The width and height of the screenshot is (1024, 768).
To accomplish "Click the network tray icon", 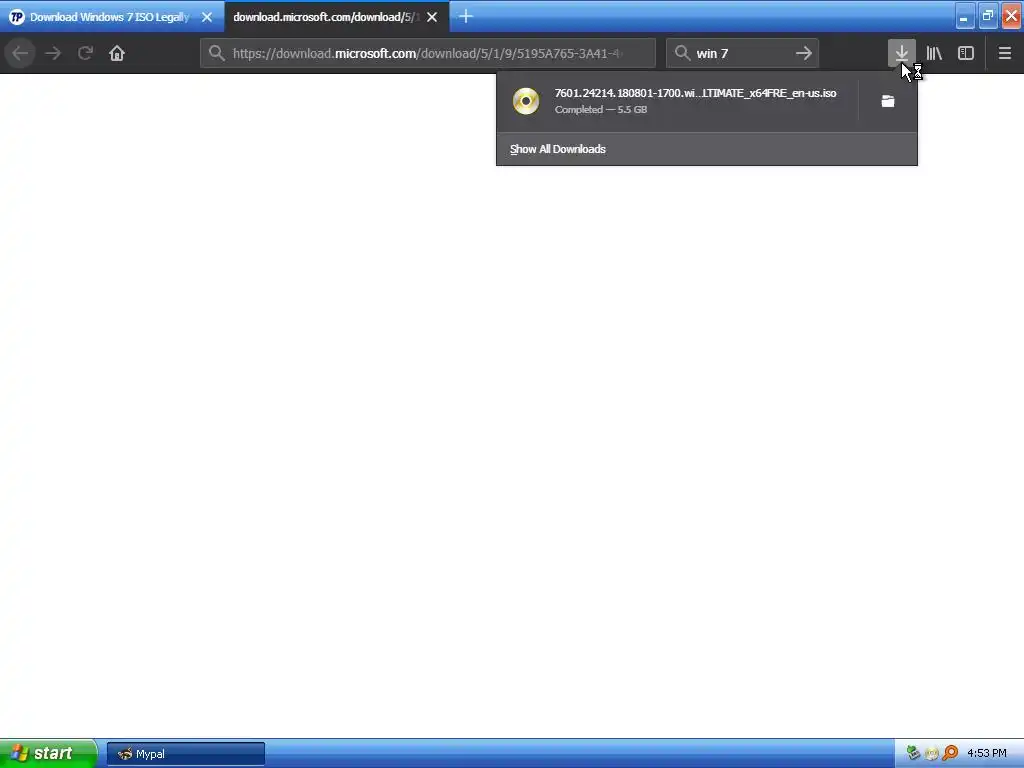I will [x=913, y=753].
